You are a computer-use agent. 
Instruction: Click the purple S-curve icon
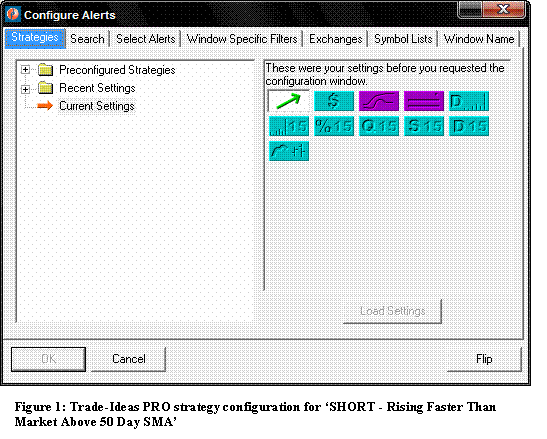point(379,101)
